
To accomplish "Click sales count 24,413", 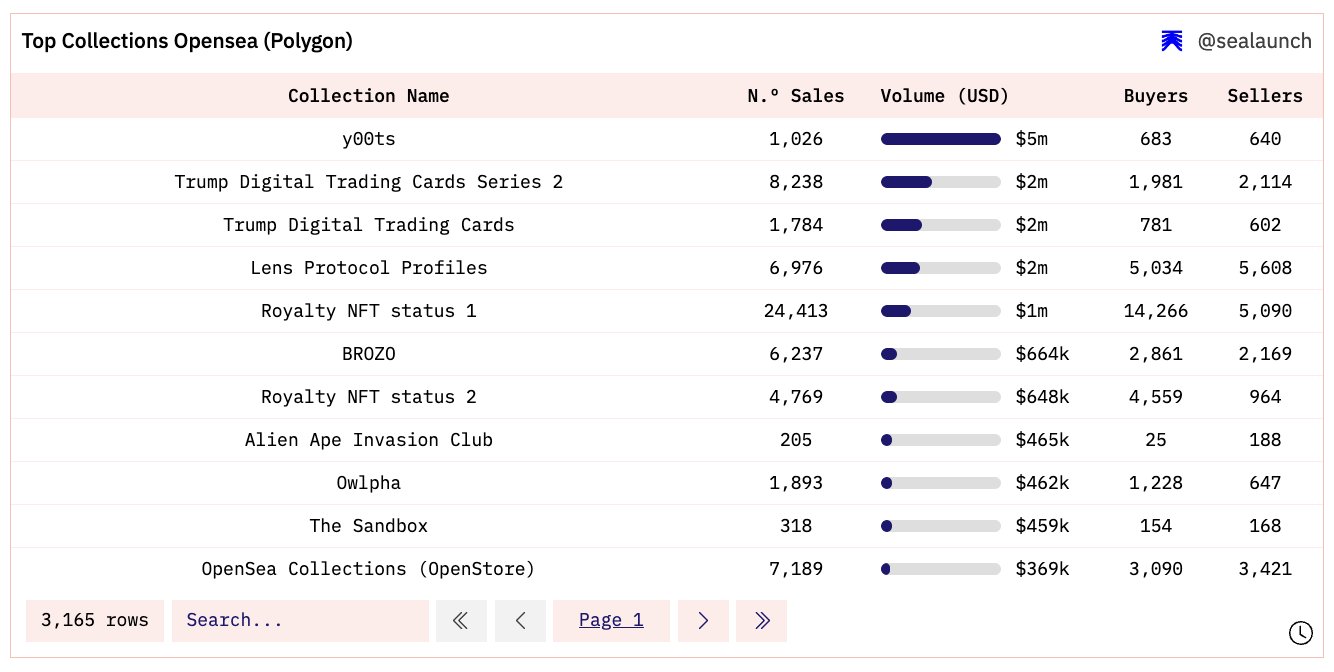I will coord(796,311).
